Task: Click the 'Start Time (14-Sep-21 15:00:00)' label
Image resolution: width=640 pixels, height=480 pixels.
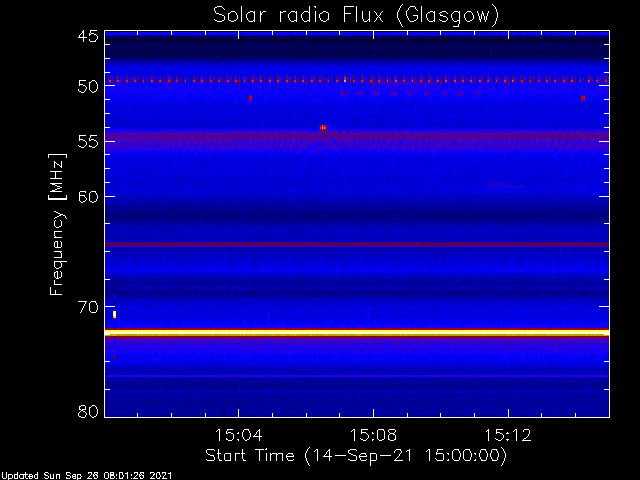Action: (356, 455)
